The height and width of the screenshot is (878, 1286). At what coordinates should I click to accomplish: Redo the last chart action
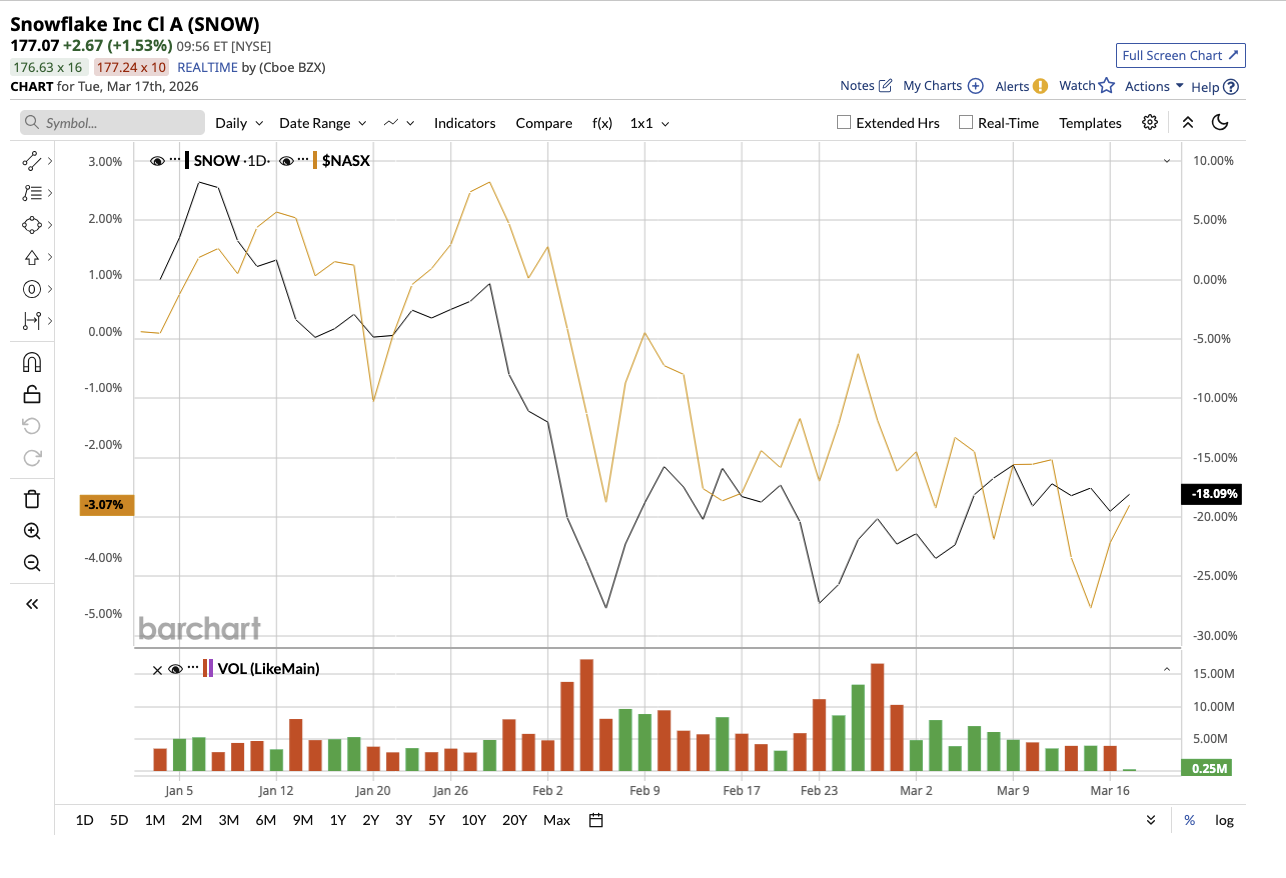tap(31, 458)
